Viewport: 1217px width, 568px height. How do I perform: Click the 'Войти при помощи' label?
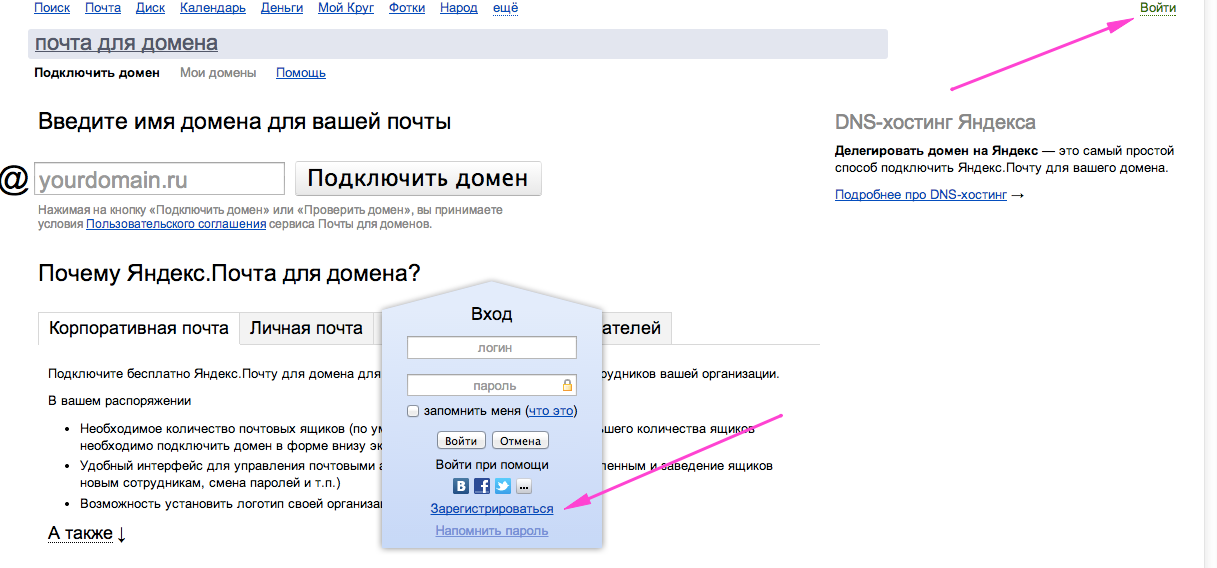tap(492, 465)
